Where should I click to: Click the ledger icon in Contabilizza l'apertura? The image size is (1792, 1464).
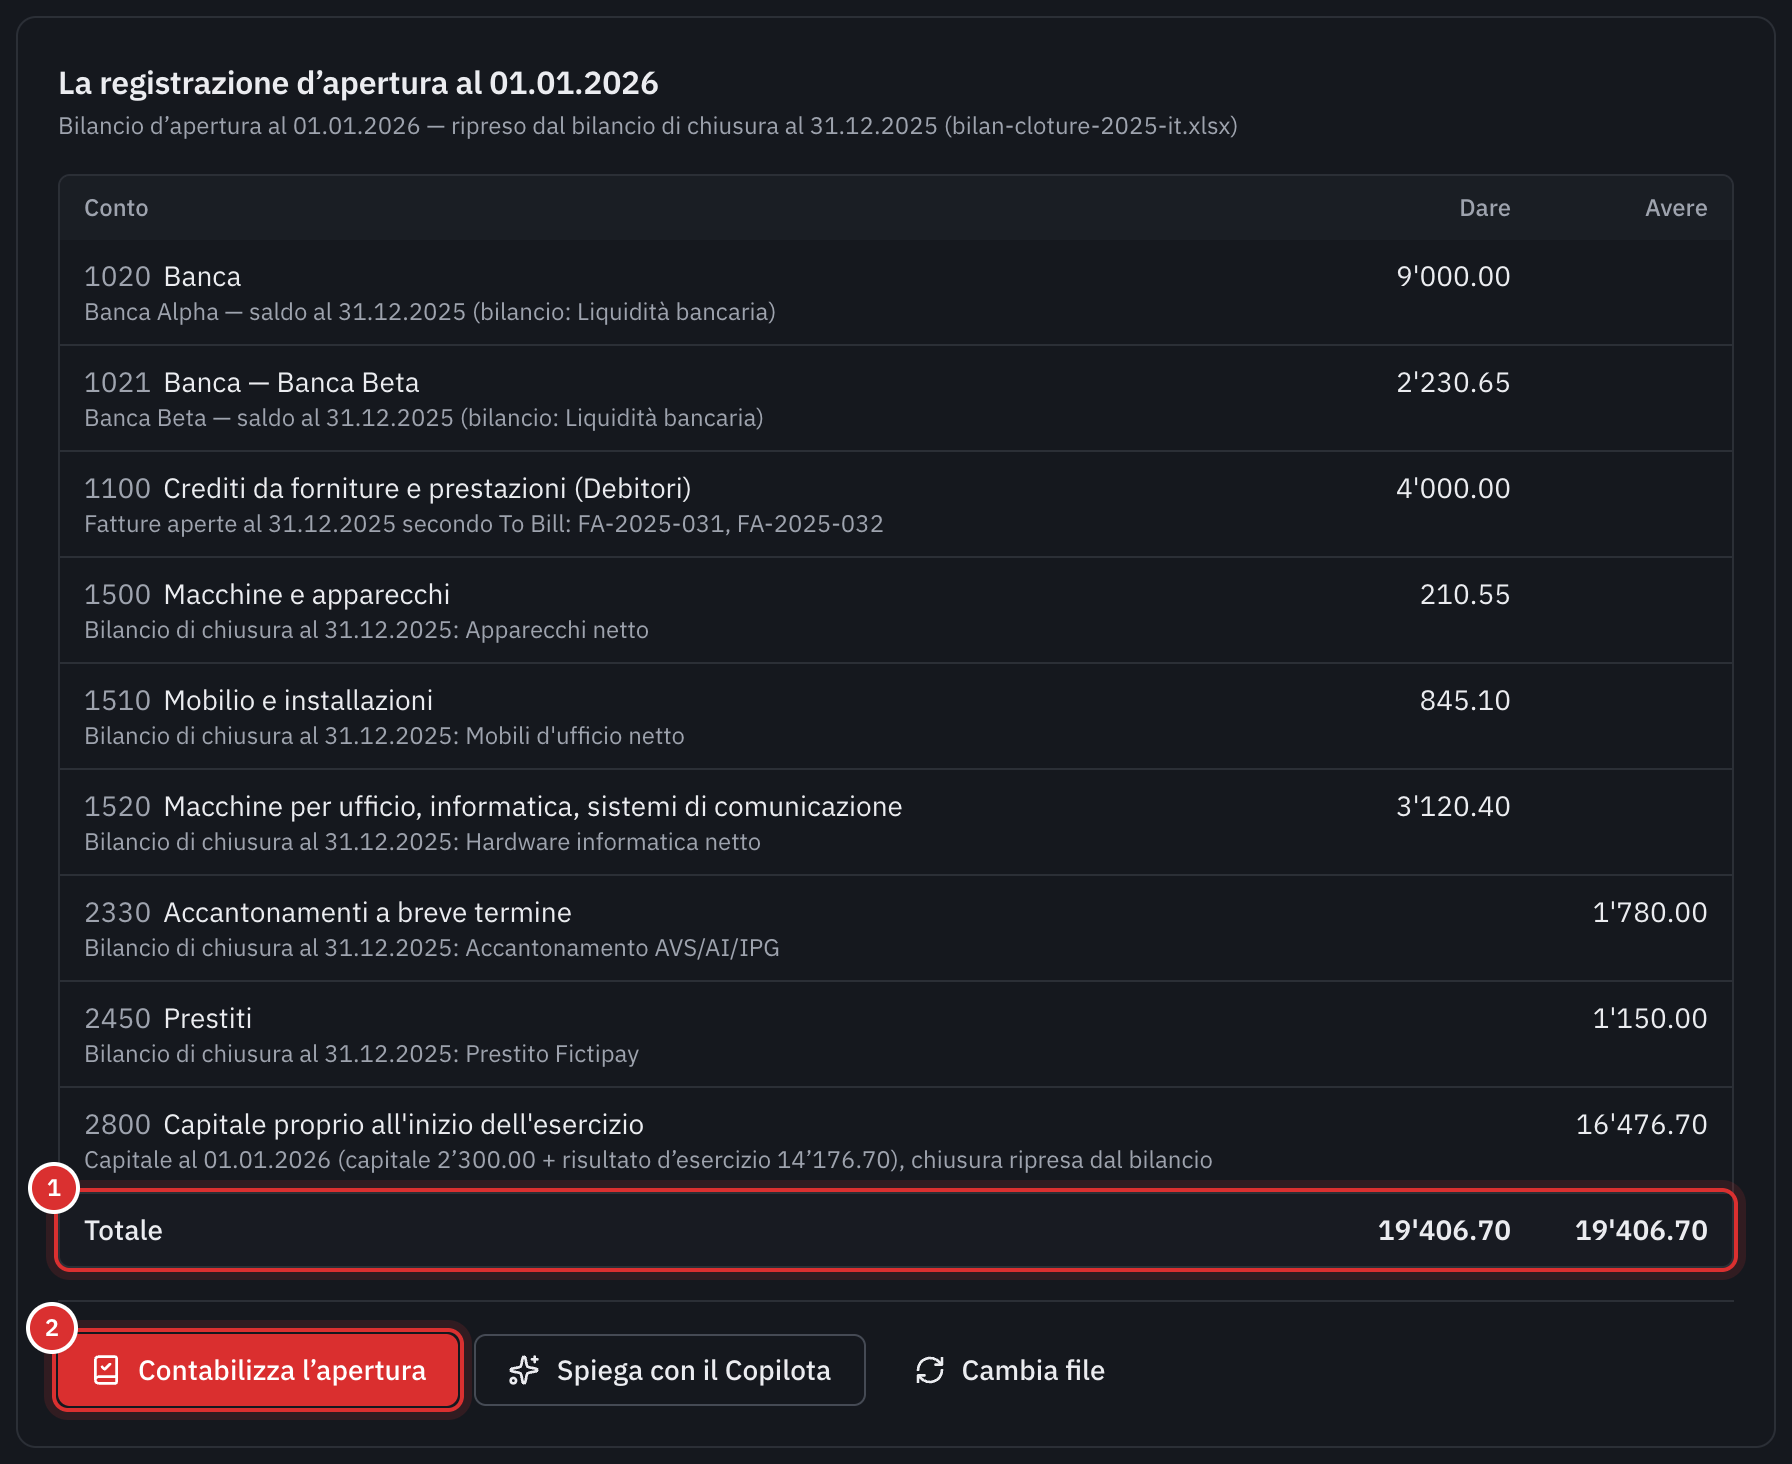click(106, 1370)
